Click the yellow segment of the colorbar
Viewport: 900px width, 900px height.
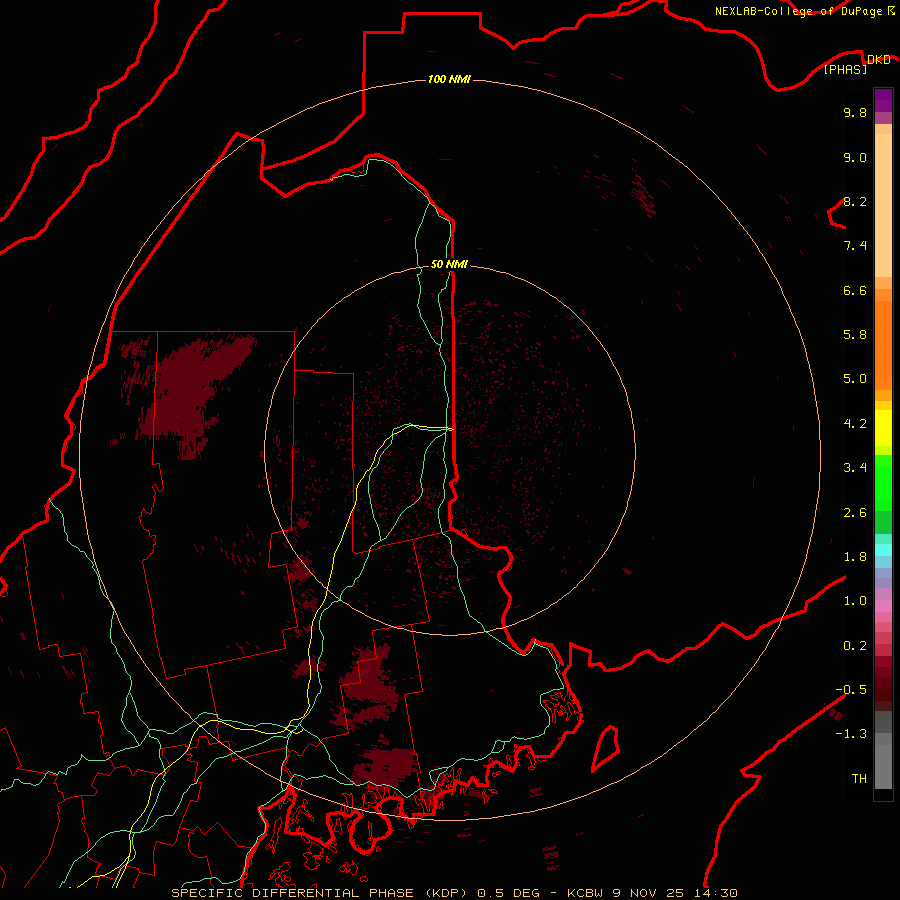[883, 428]
